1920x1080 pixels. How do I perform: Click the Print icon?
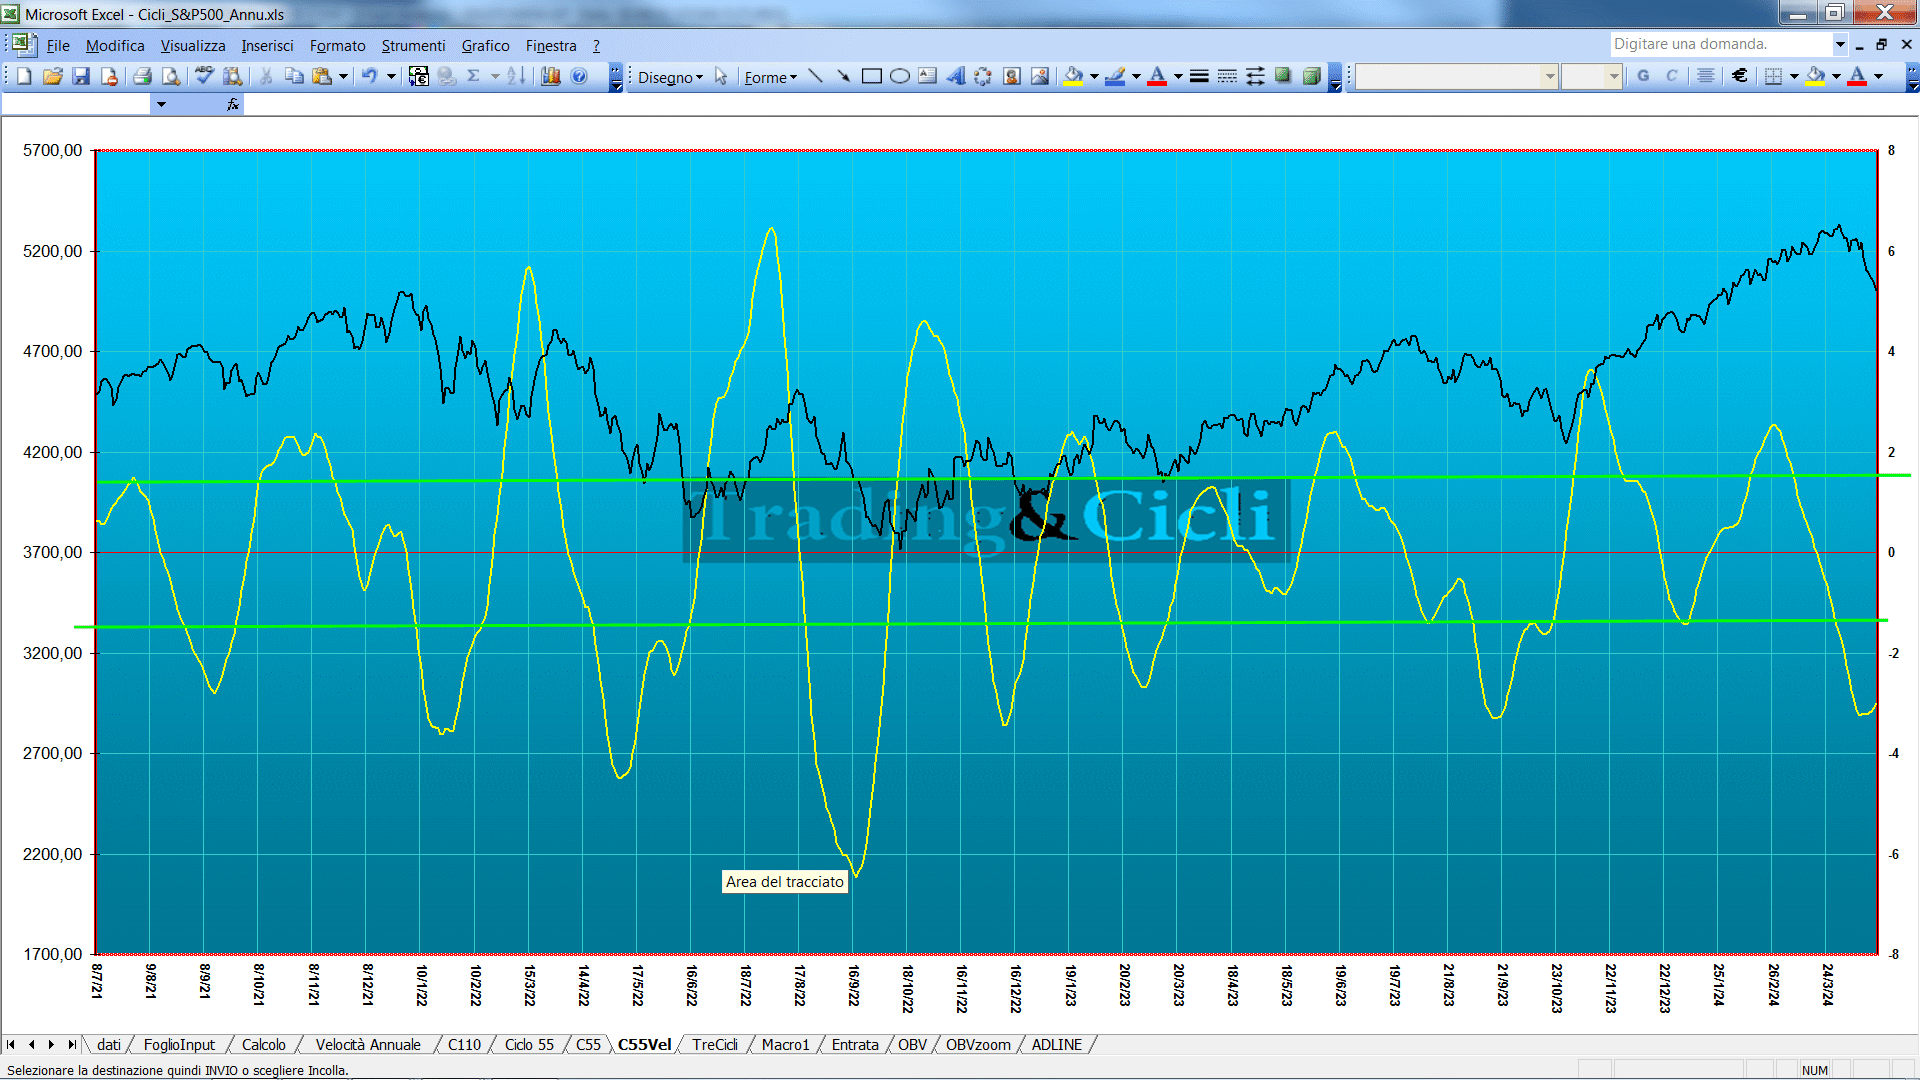[142, 77]
